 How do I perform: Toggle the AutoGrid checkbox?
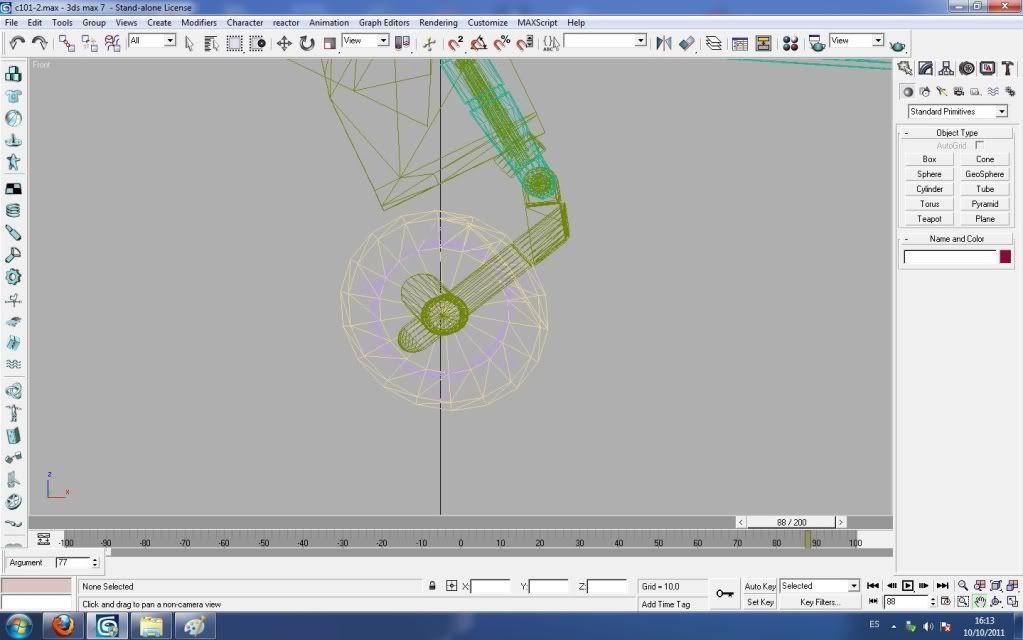[979, 146]
